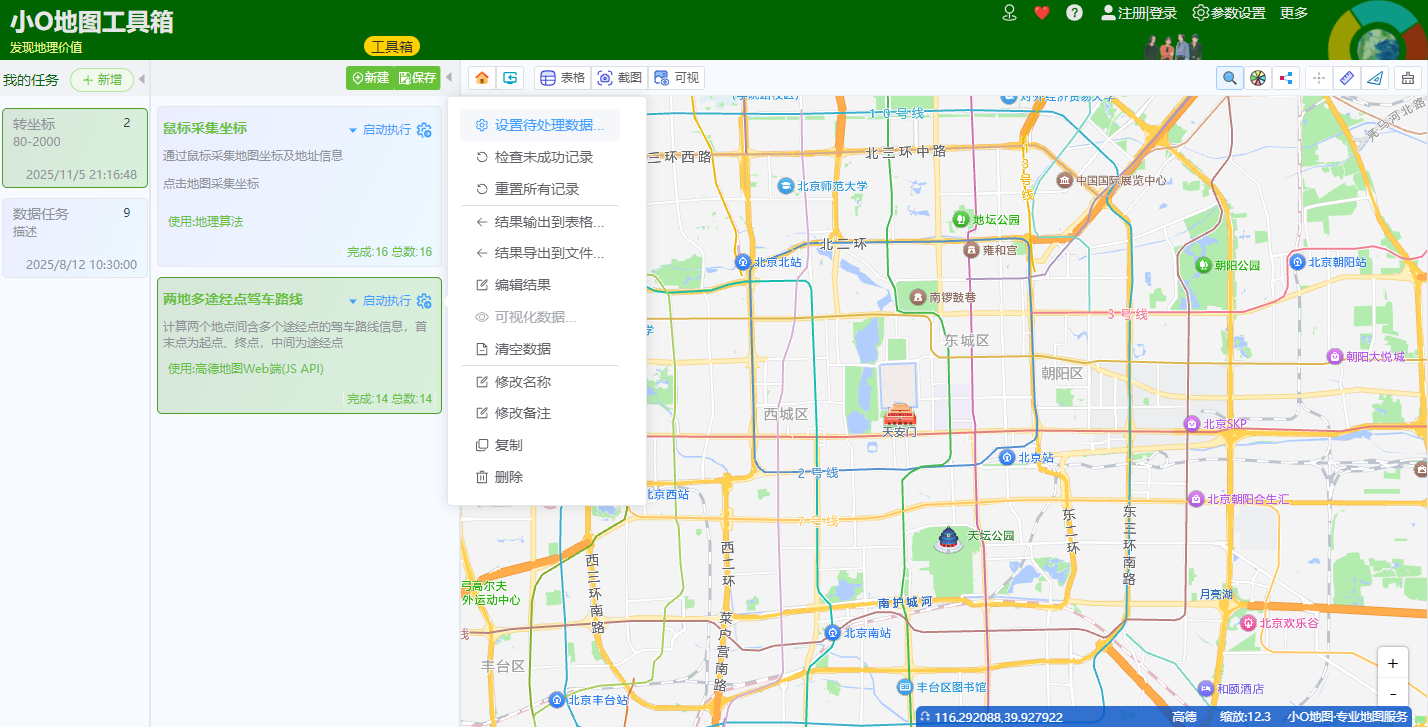Open the color wheel map style tool
The width and height of the screenshot is (1428, 727).
[1258, 78]
